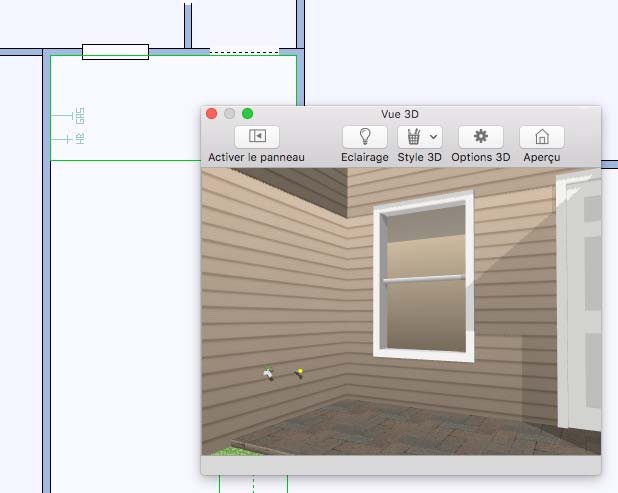Close the Vue 3D window

click(x=212, y=114)
